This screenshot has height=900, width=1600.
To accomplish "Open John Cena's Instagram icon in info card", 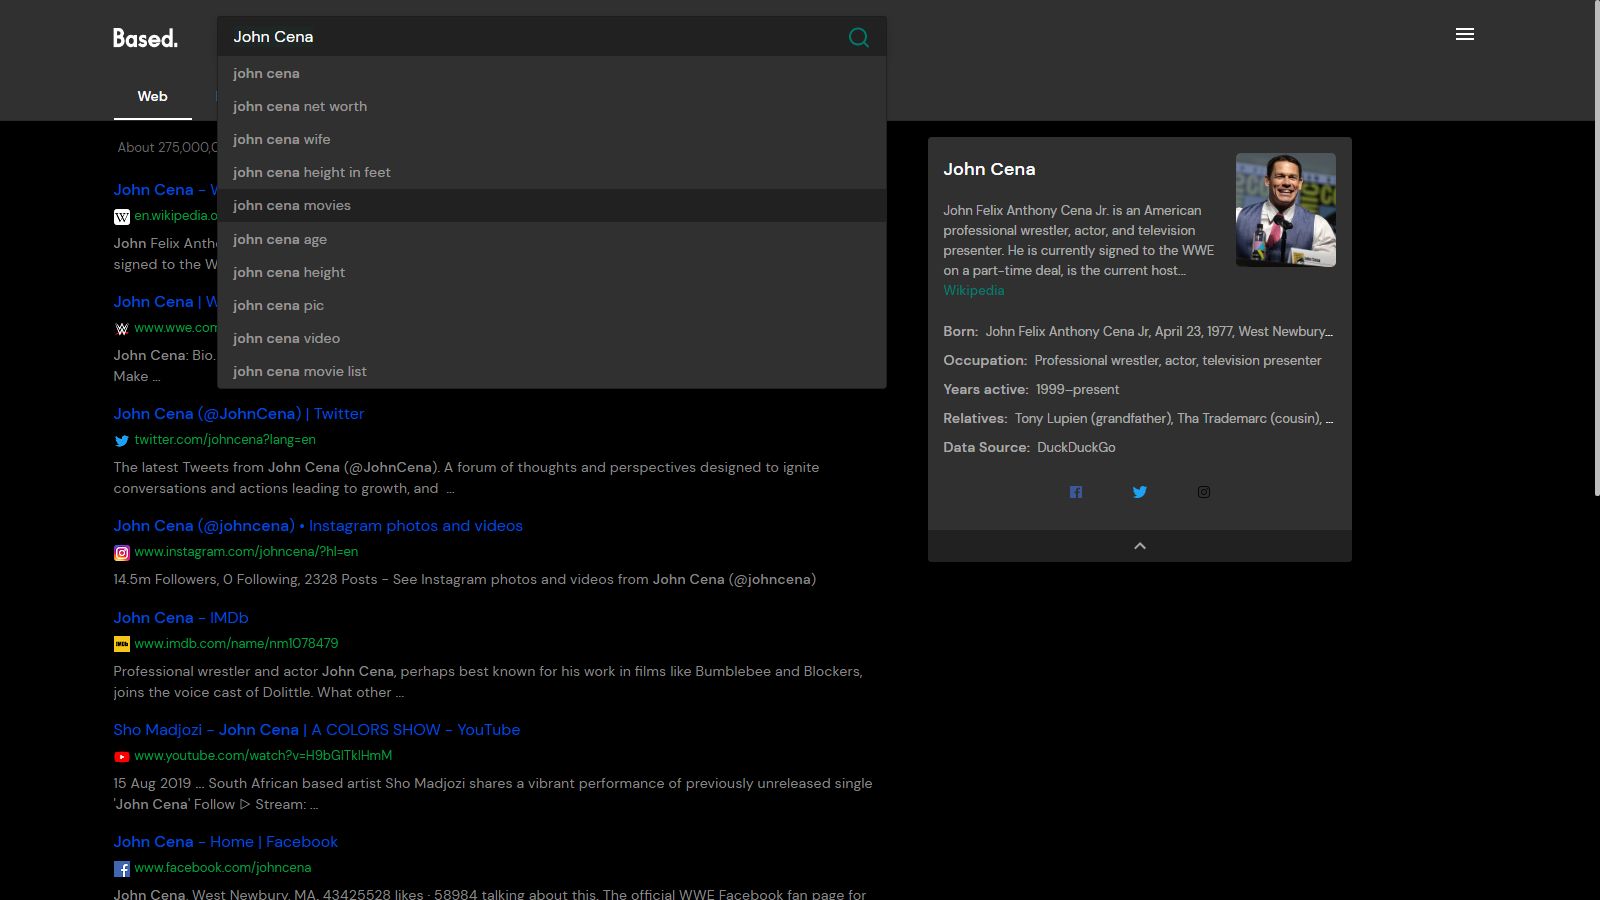I will tap(1204, 492).
